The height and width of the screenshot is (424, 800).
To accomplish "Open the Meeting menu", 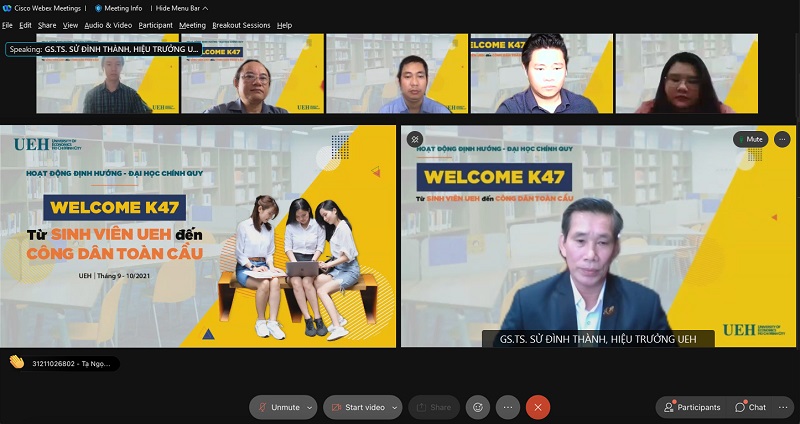I will coord(192,25).
